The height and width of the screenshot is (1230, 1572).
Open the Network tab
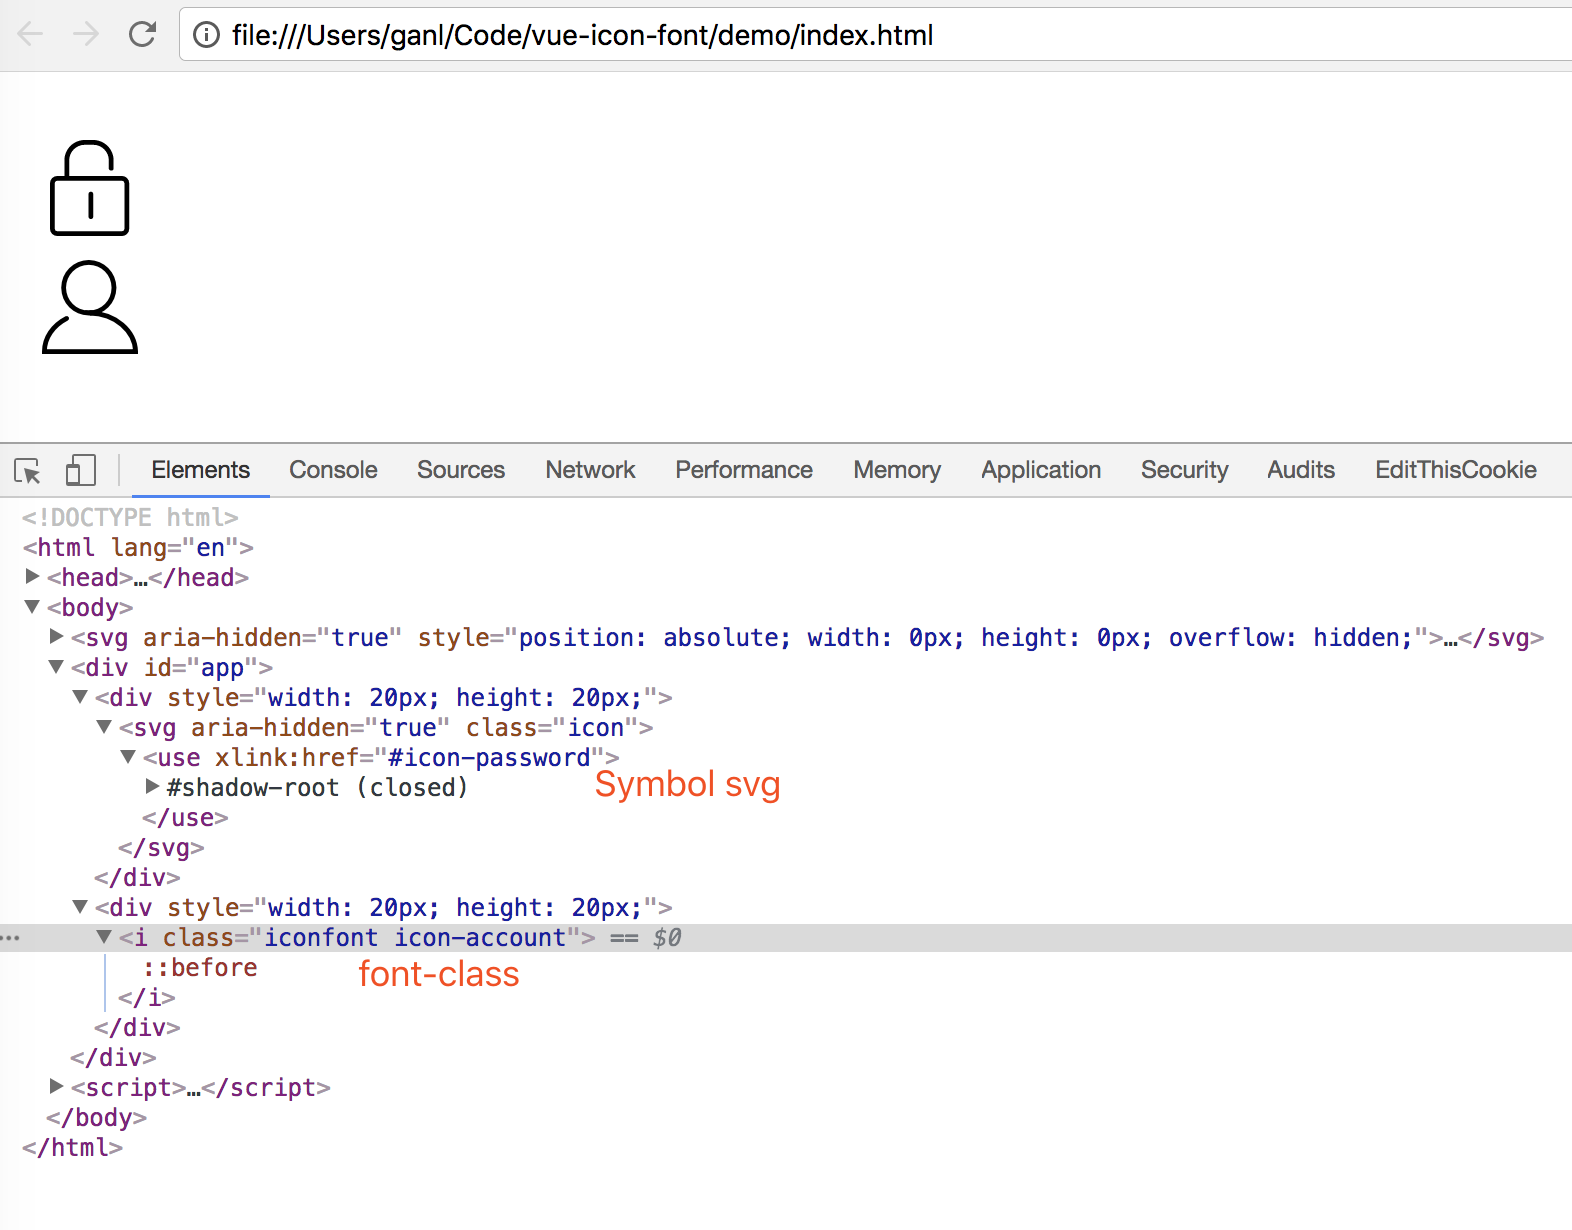[x=591, y=470]
